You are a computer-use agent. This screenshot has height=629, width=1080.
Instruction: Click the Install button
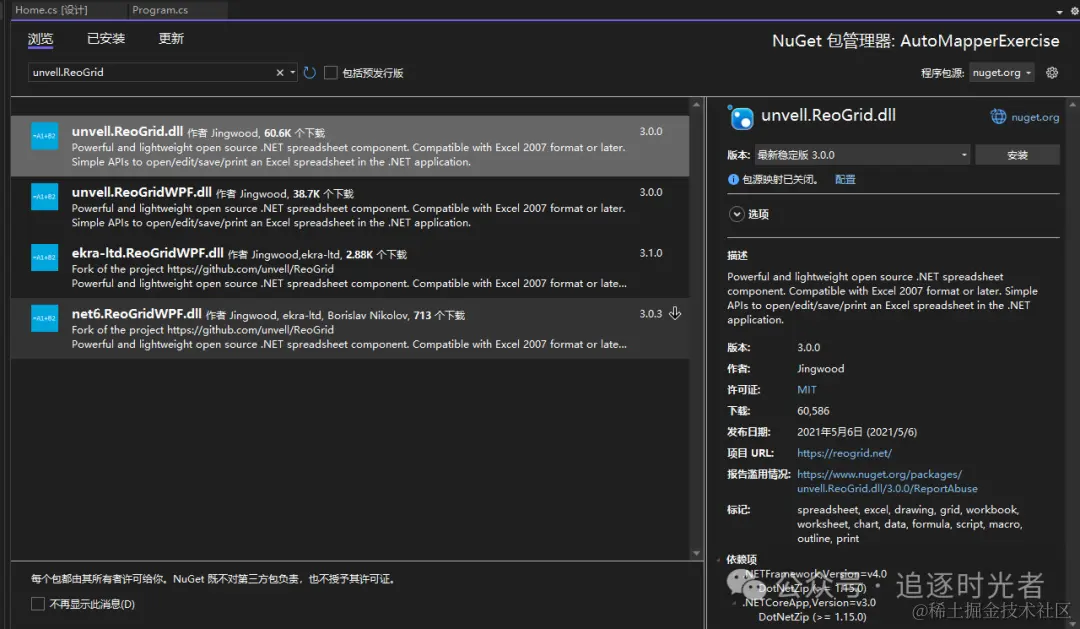click(x=1017, y=155)
